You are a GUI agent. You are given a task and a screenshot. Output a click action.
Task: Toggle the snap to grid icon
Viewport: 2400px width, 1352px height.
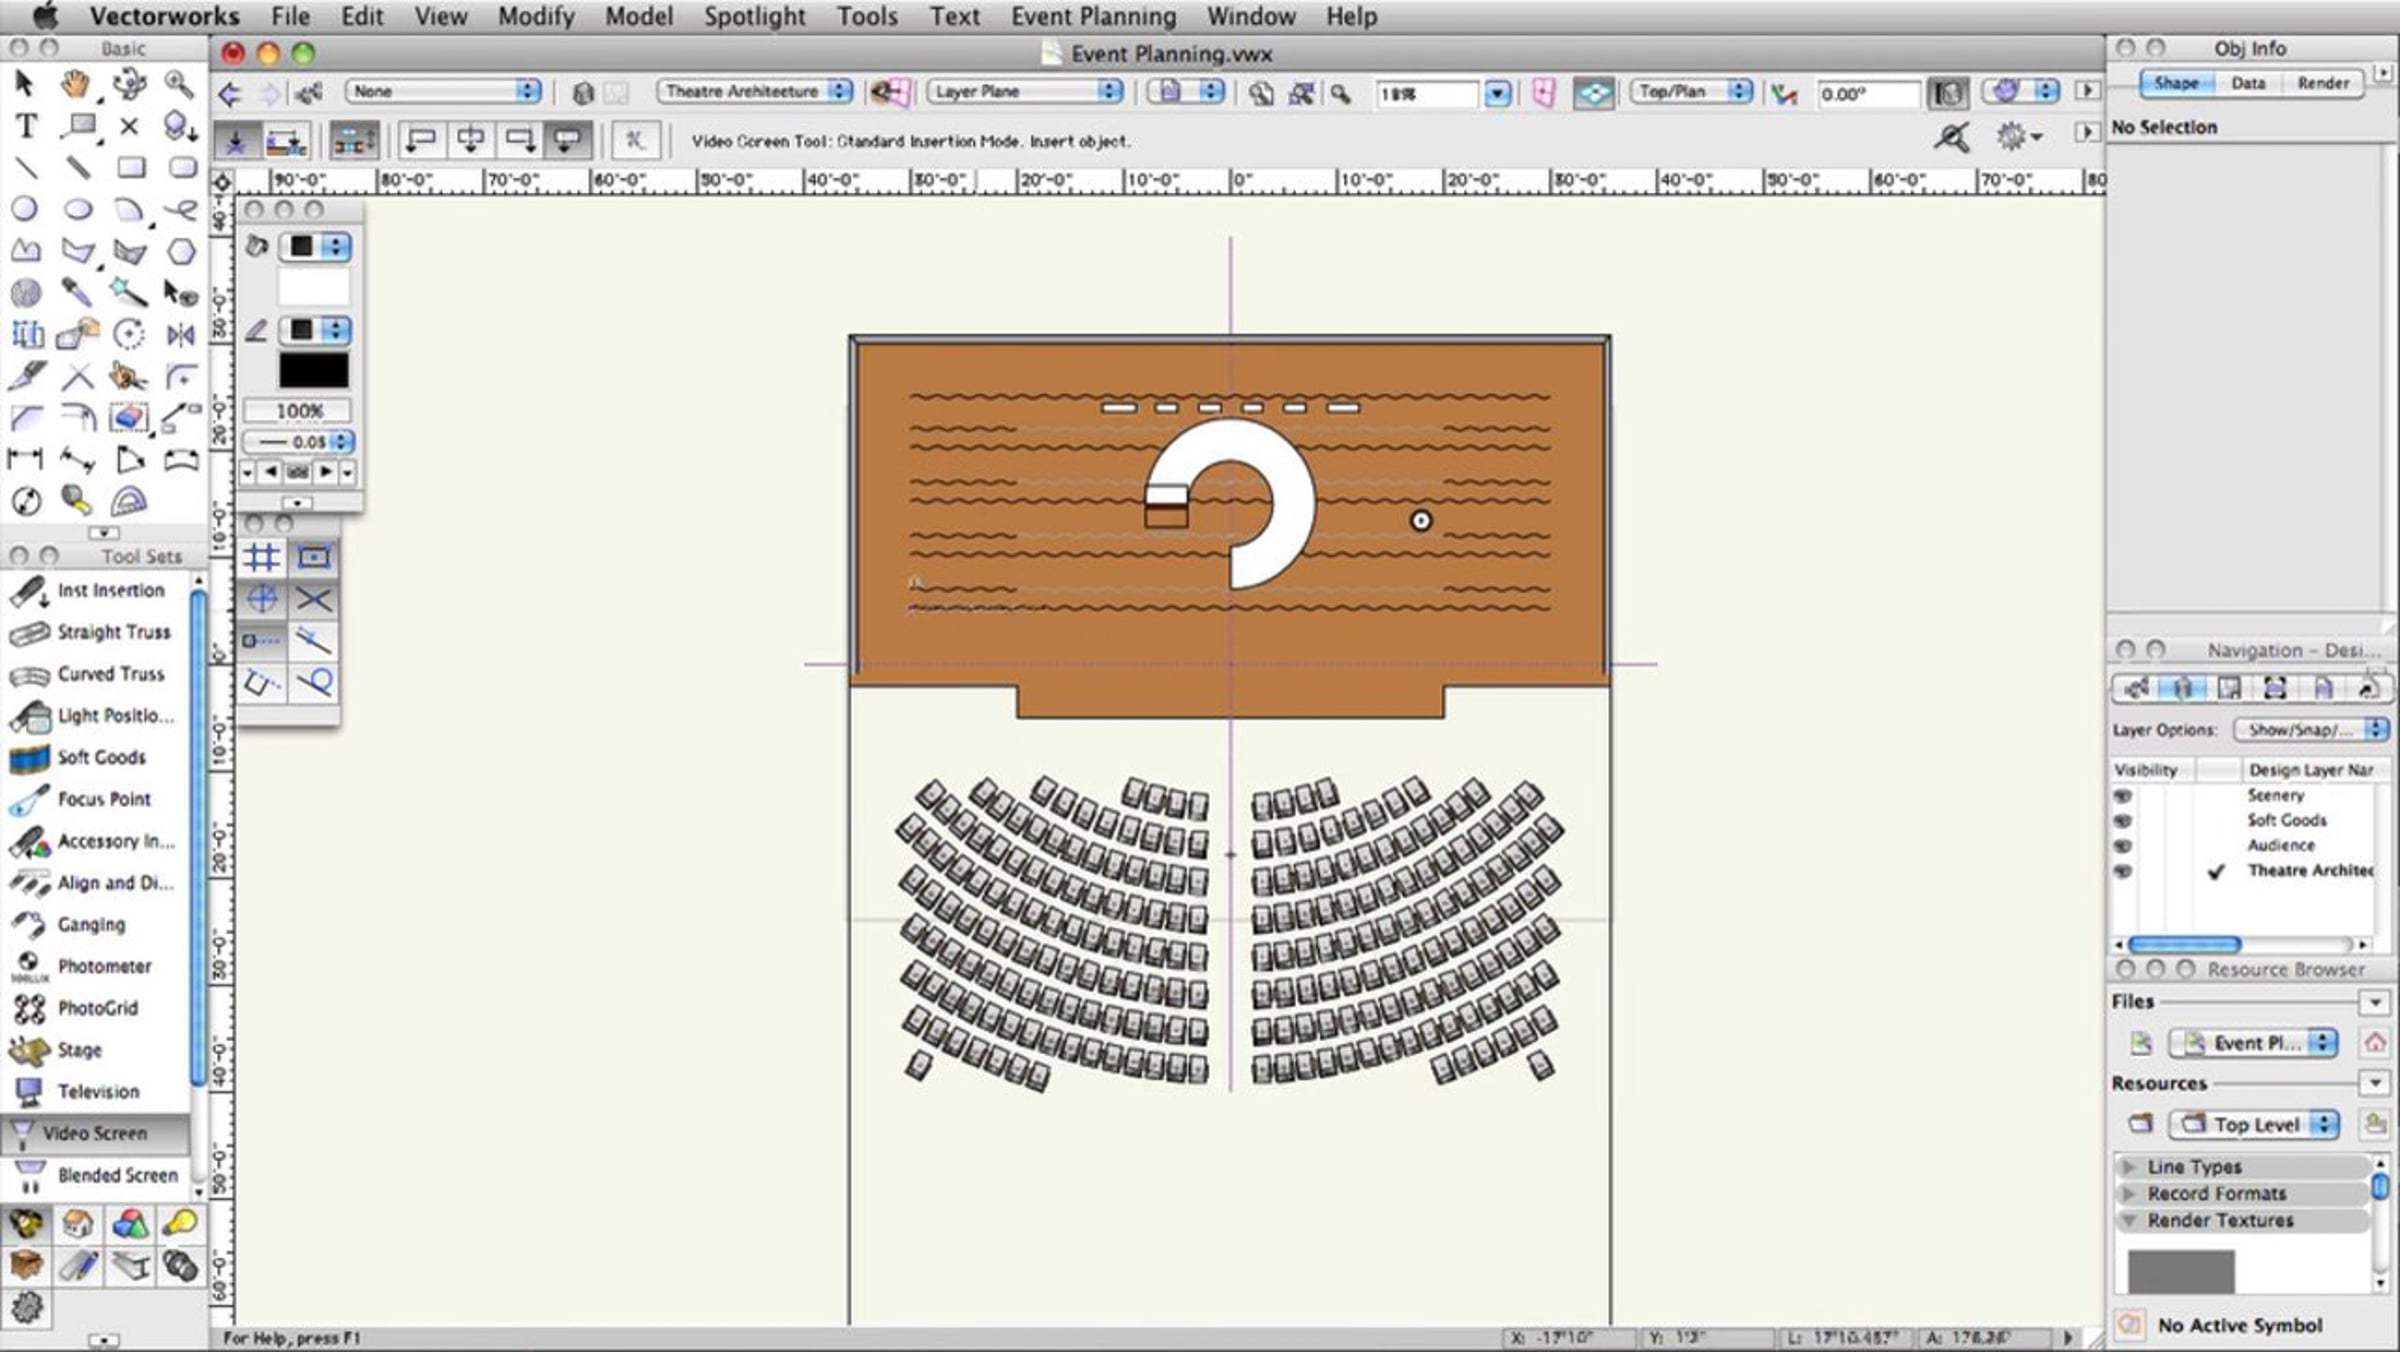pyautogui.click(x=262, y=557)
